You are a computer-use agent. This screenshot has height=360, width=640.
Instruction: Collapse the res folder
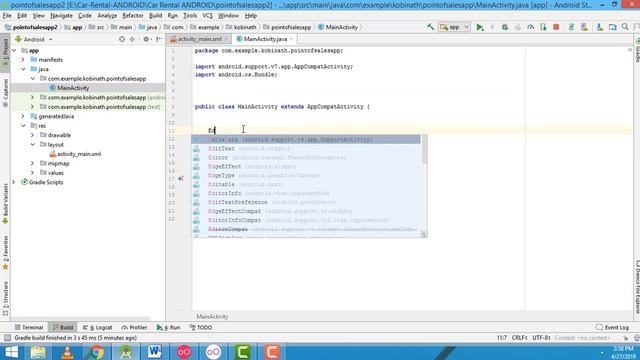23,126
